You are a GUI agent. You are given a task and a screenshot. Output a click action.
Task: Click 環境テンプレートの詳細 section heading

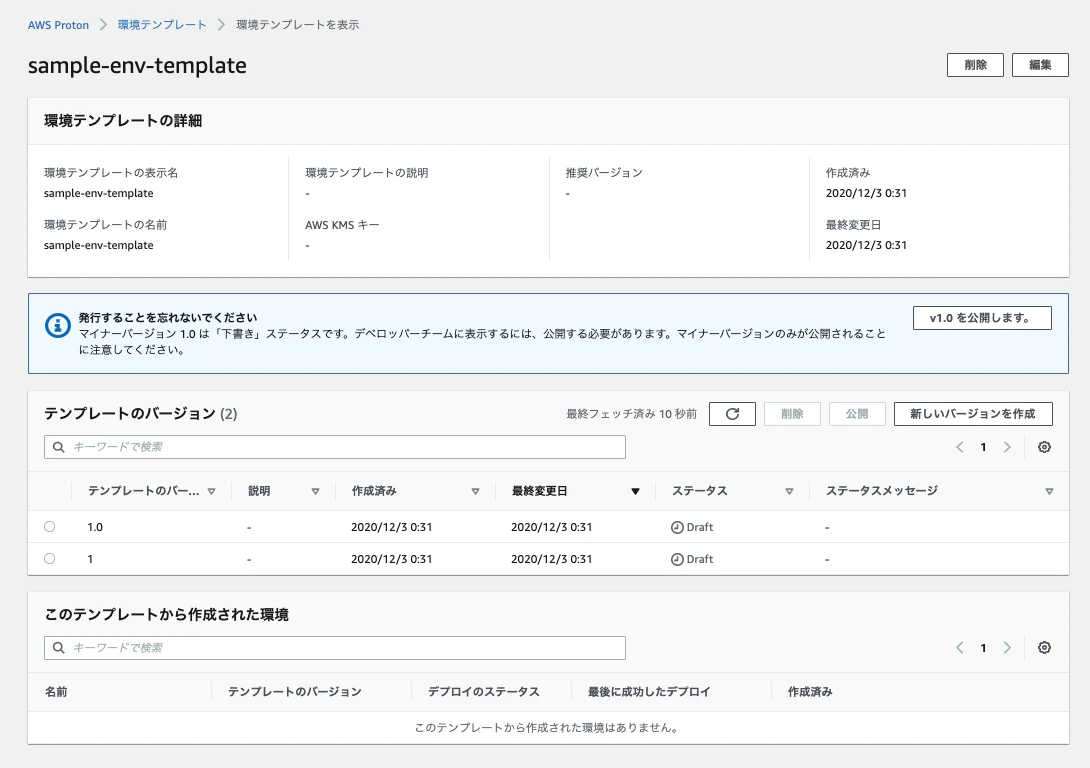click(123, 121)
